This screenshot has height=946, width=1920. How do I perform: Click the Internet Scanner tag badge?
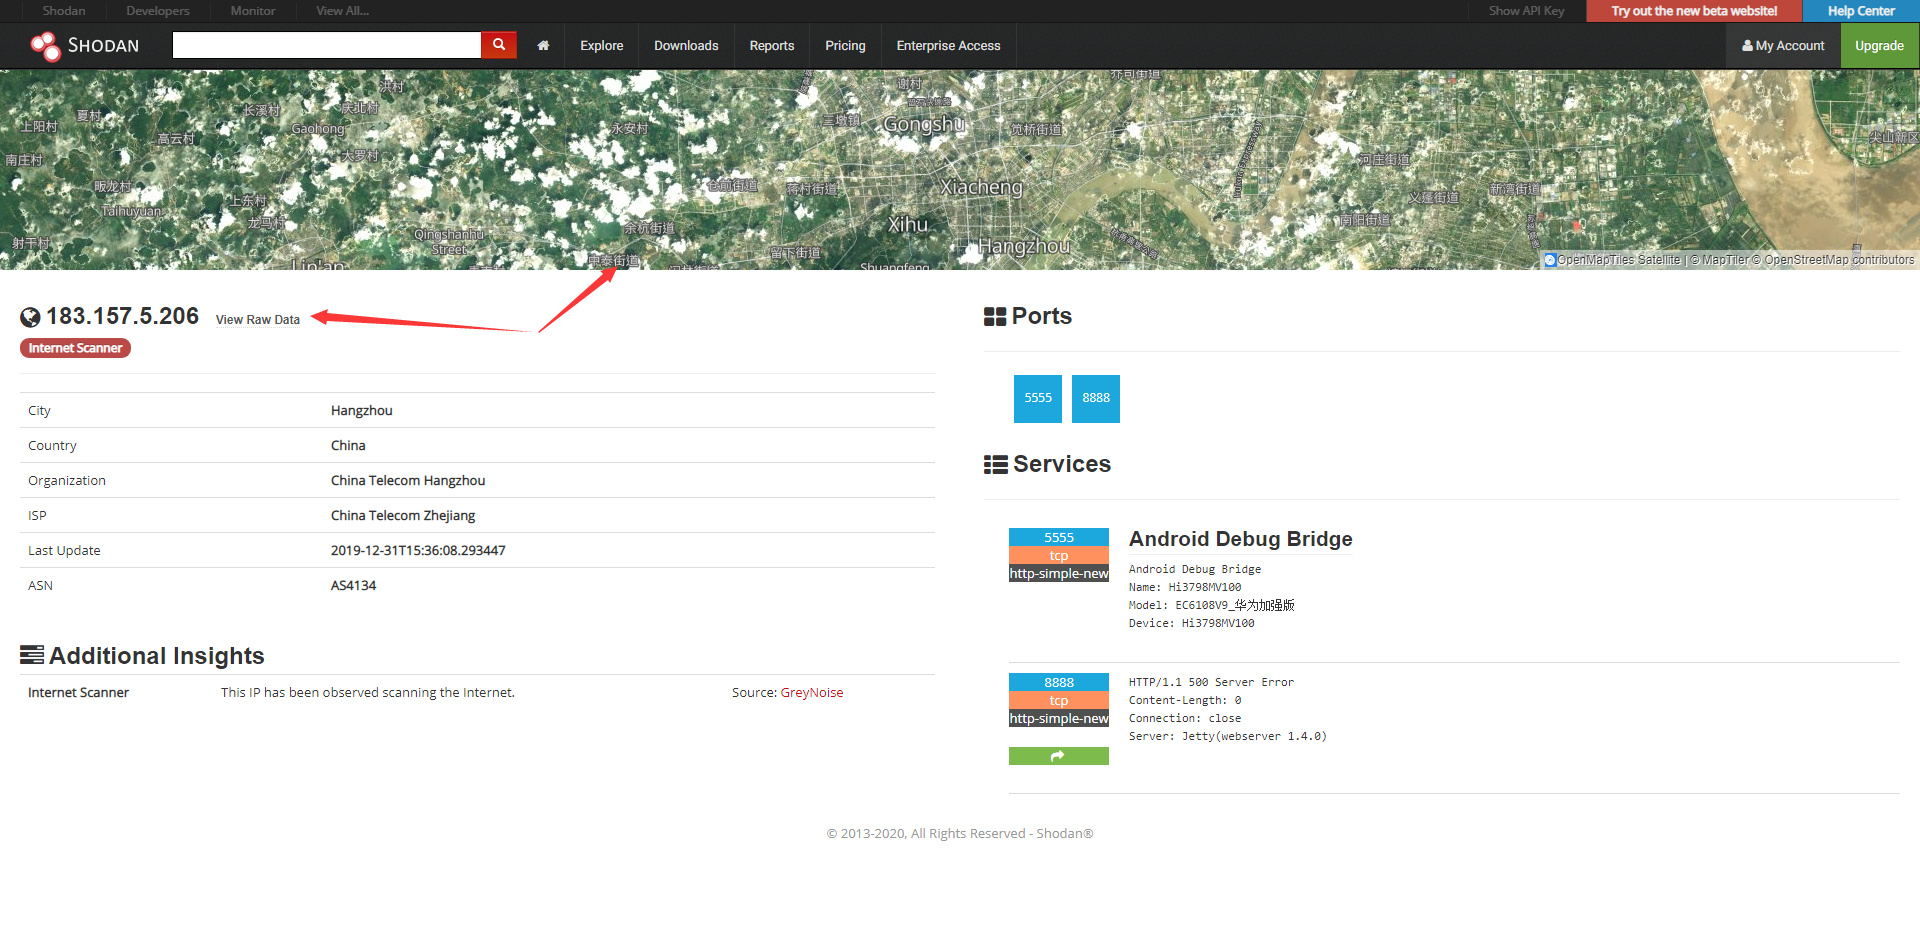[75, 348]
